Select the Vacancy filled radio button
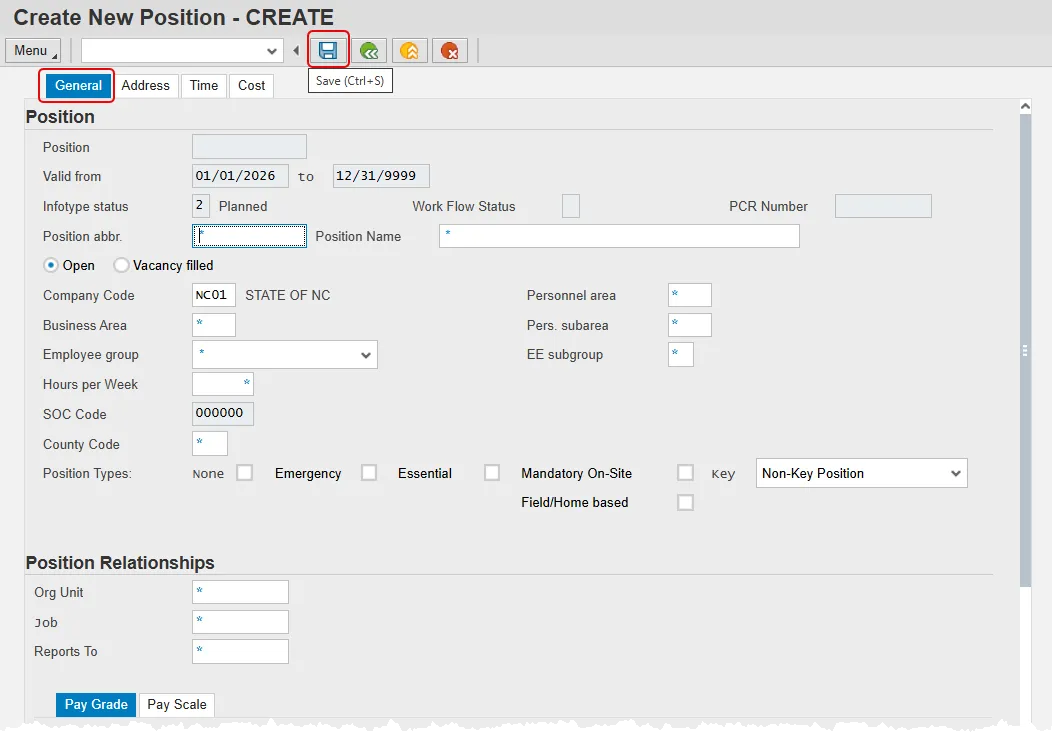 122,265
